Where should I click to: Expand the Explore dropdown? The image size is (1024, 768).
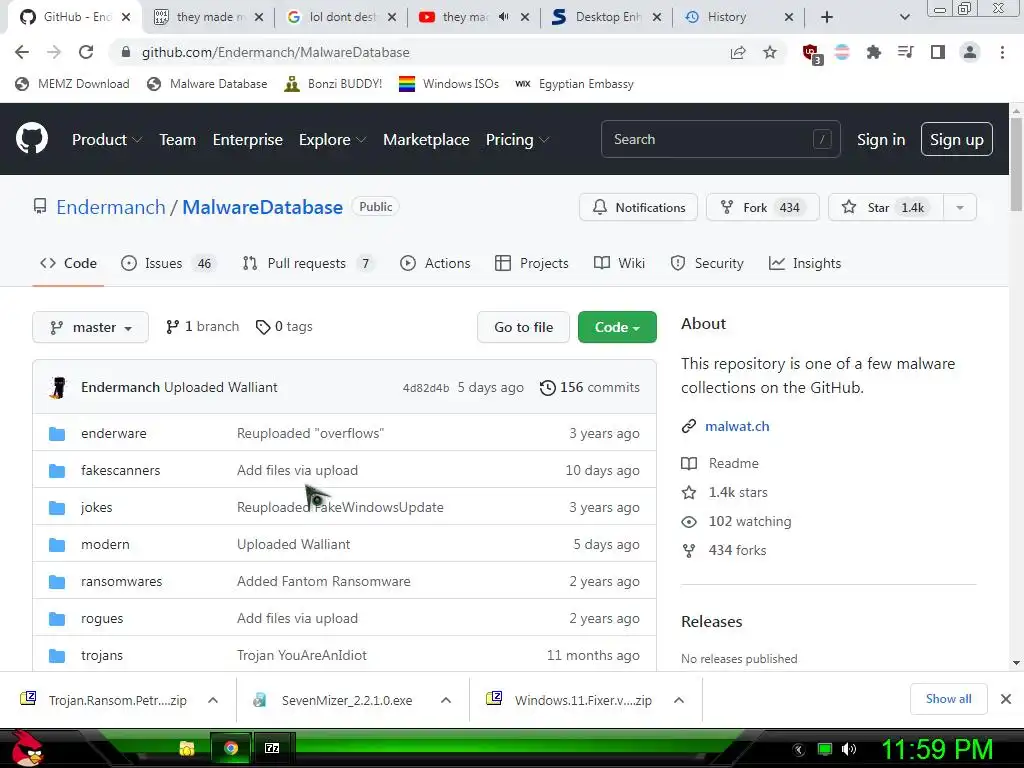332,139
